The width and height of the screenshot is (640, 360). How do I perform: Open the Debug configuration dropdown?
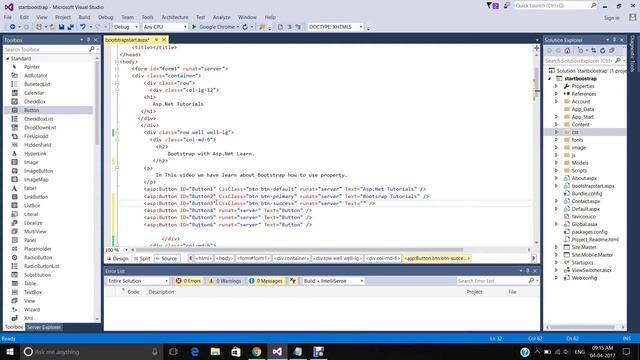click(126, 27)
